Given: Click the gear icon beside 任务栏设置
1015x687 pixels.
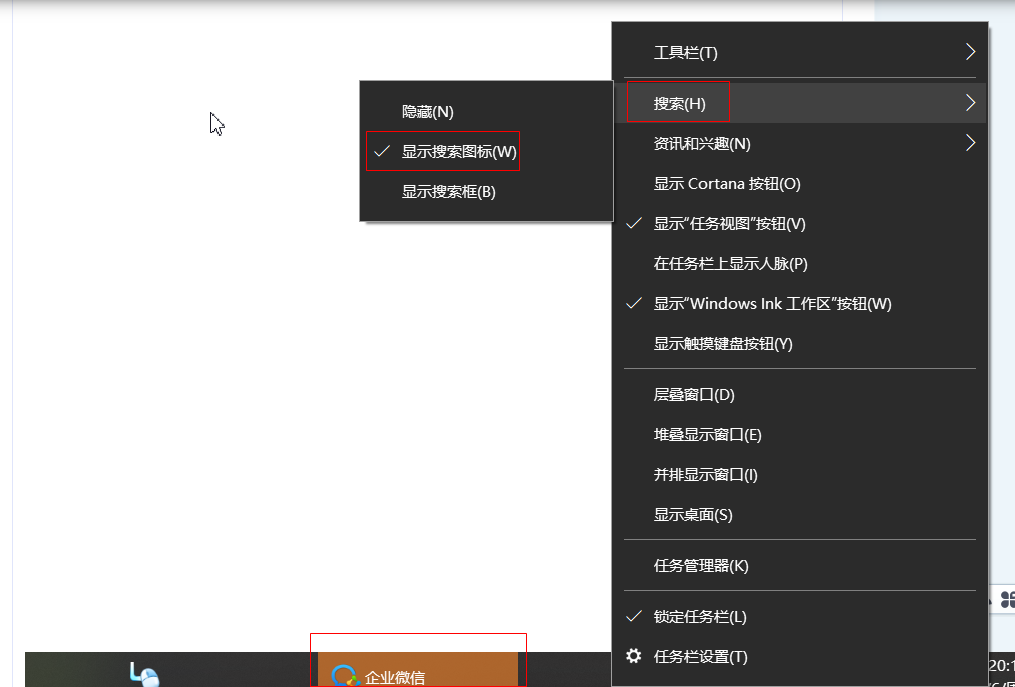Looking at the screenshot, I should [633, 656].
